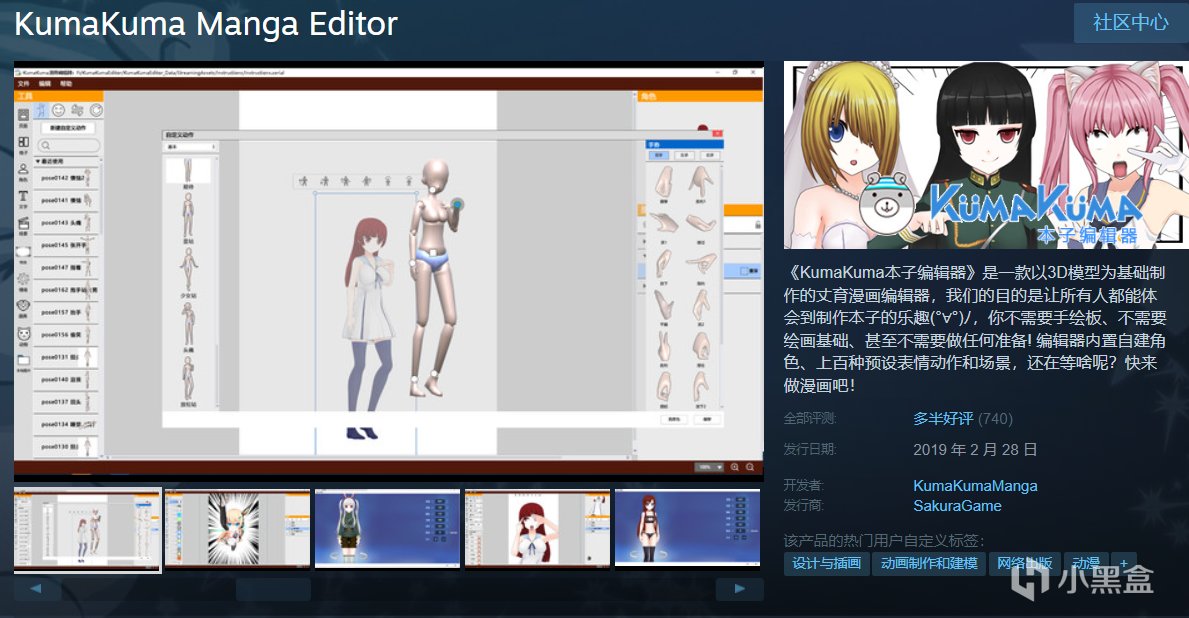Open the 社区中心 community hub button
The height and width of the screenshot is (618, 1189).
pos(1131,23)
